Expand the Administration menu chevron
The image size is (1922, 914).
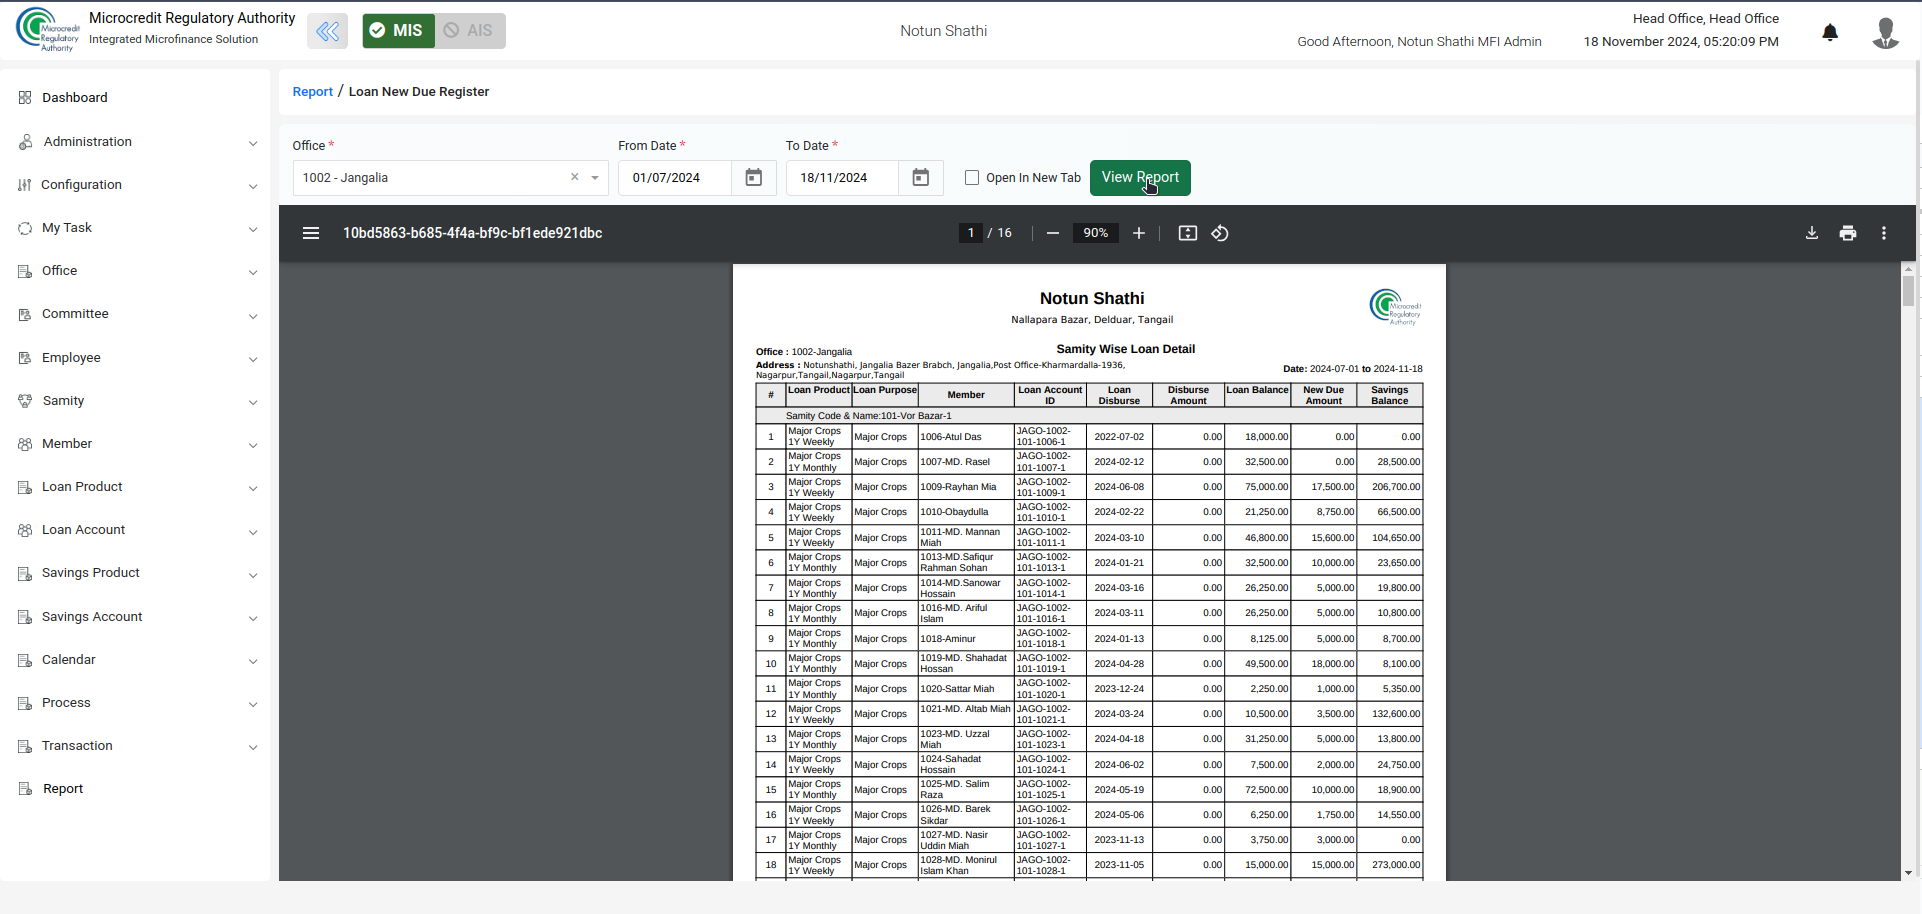(x=253, y=143)
